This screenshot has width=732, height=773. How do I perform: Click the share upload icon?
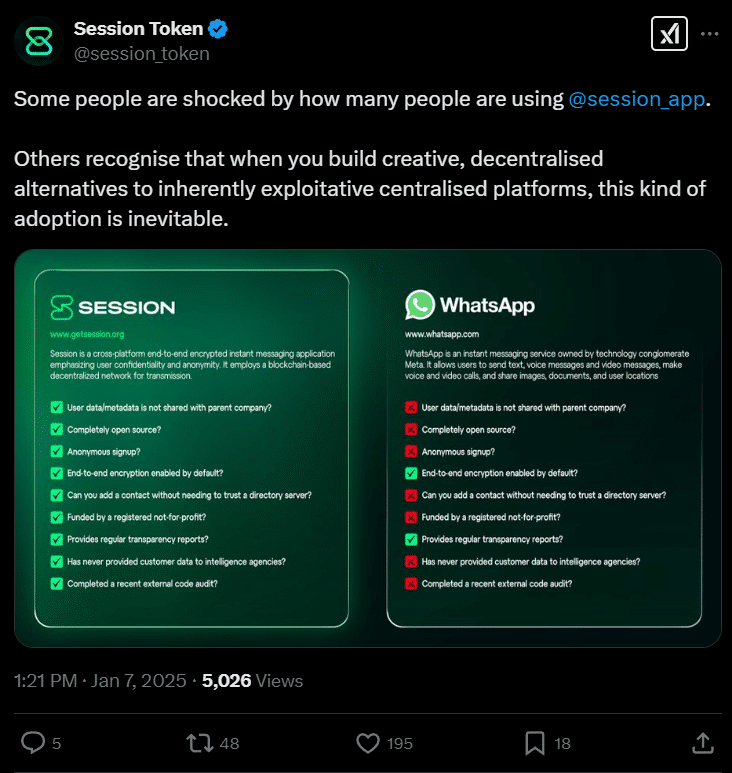pyautogui.click(x=702, y=742)
